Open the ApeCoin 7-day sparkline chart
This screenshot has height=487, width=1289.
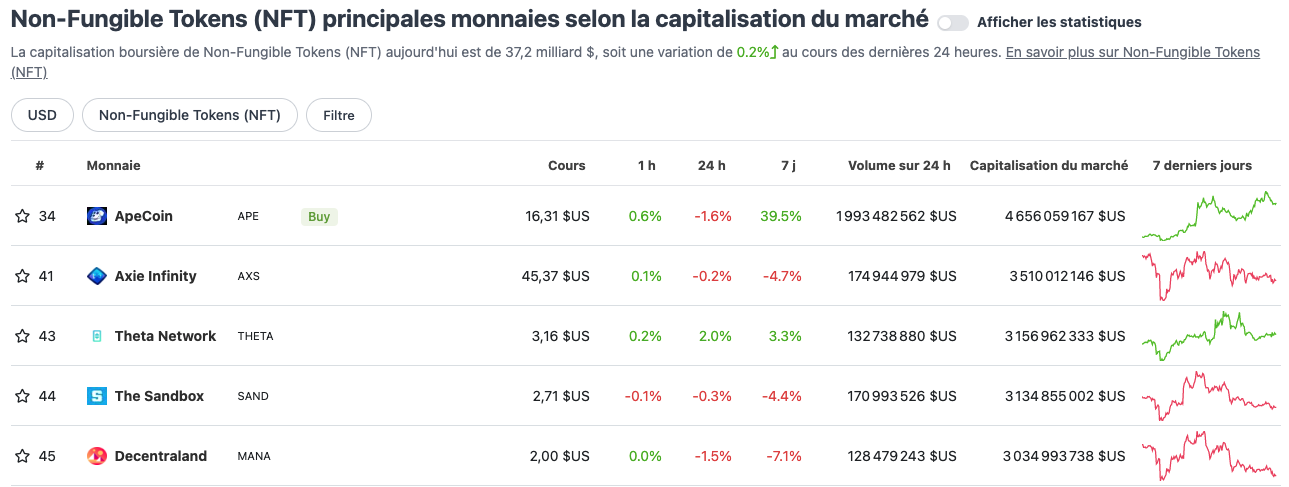click(x=1209, y=216)
